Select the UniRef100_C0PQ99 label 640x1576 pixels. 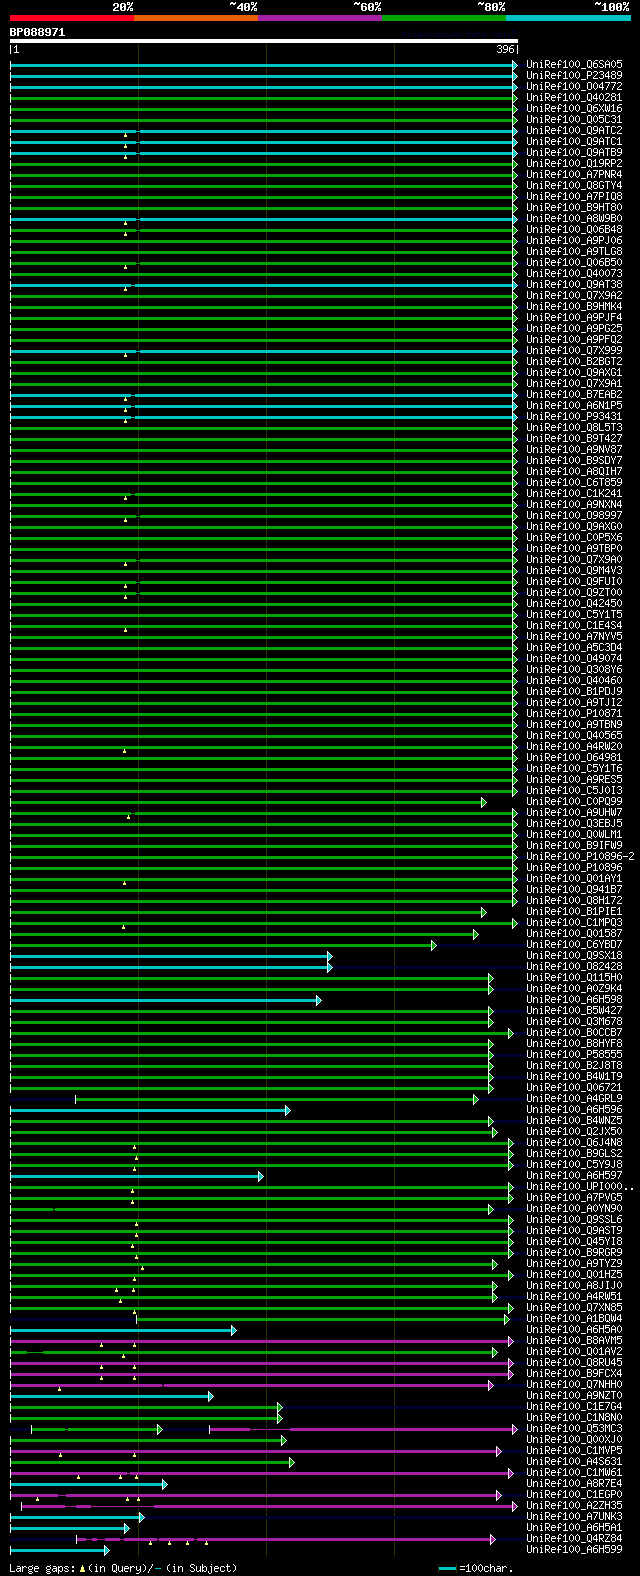tap(574, 802)
